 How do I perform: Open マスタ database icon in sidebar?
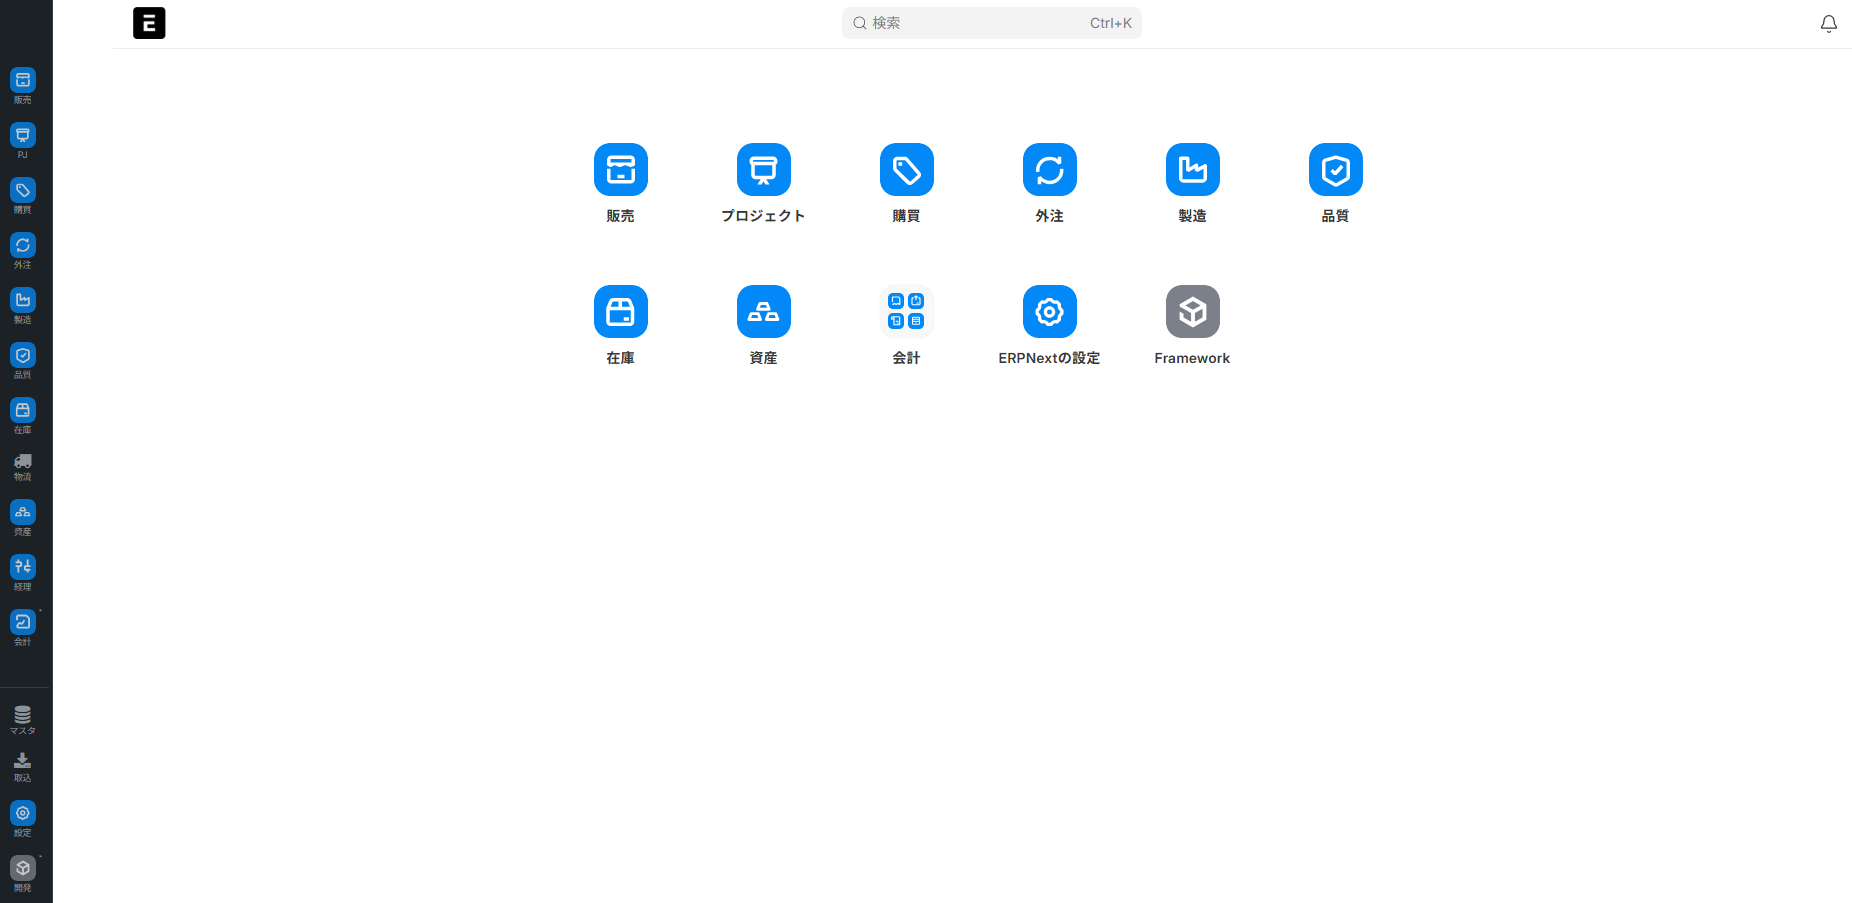click(x=23, y=718)
